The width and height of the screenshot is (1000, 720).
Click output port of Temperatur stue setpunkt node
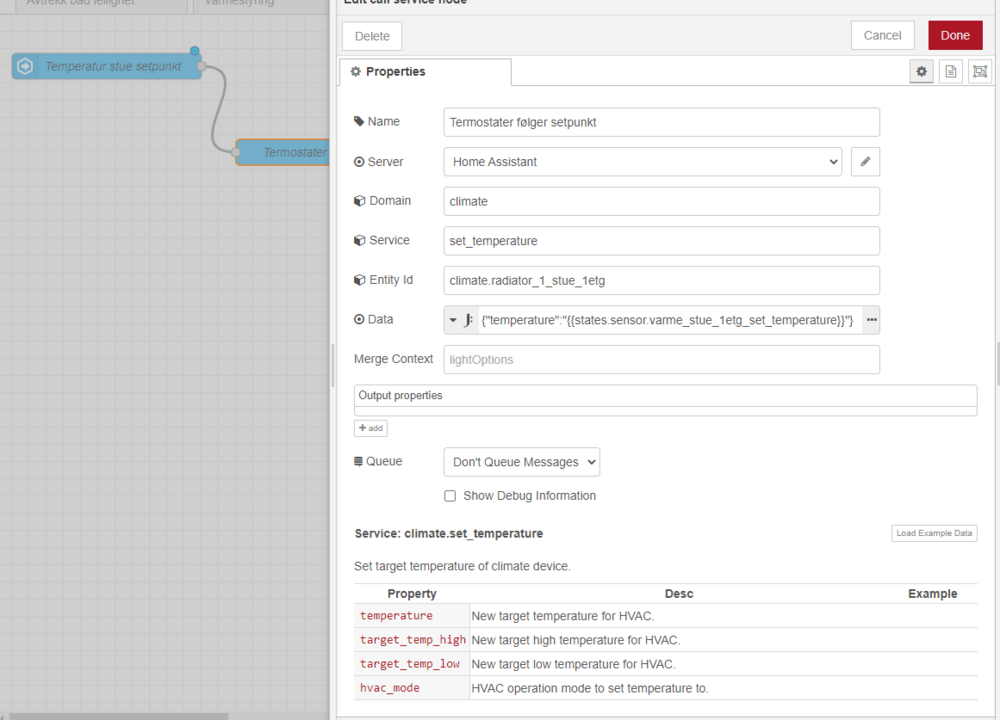pos(202,67)
